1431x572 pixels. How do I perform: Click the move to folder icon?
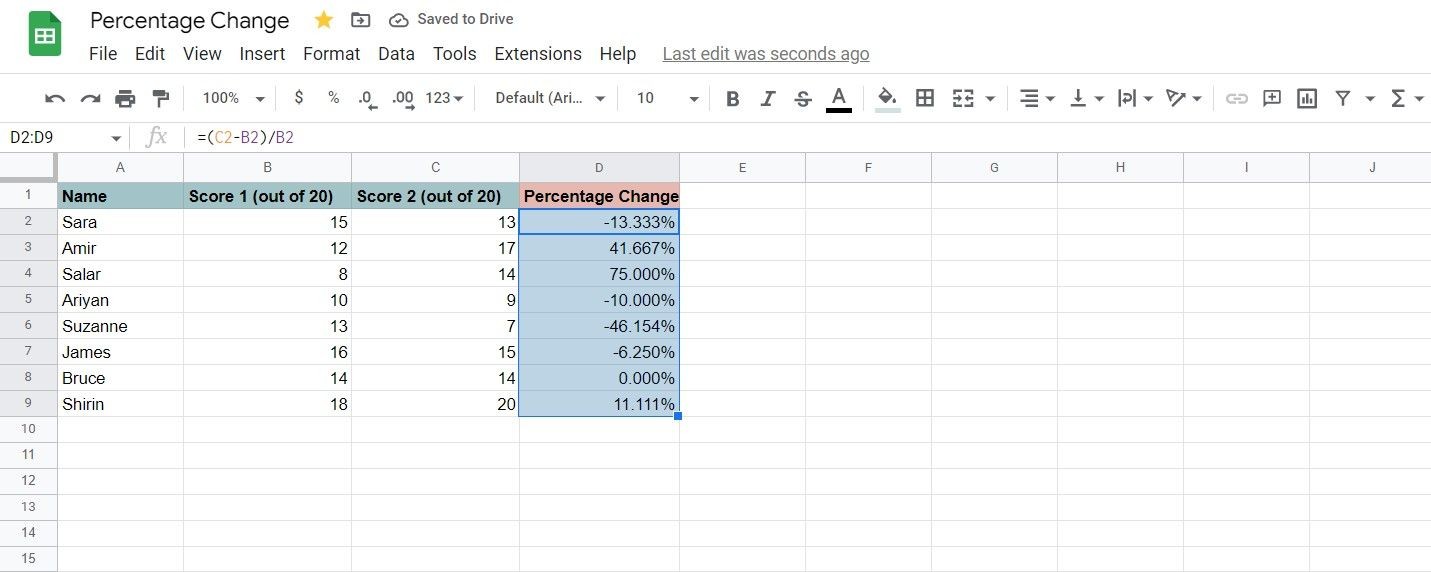point(360,20)
